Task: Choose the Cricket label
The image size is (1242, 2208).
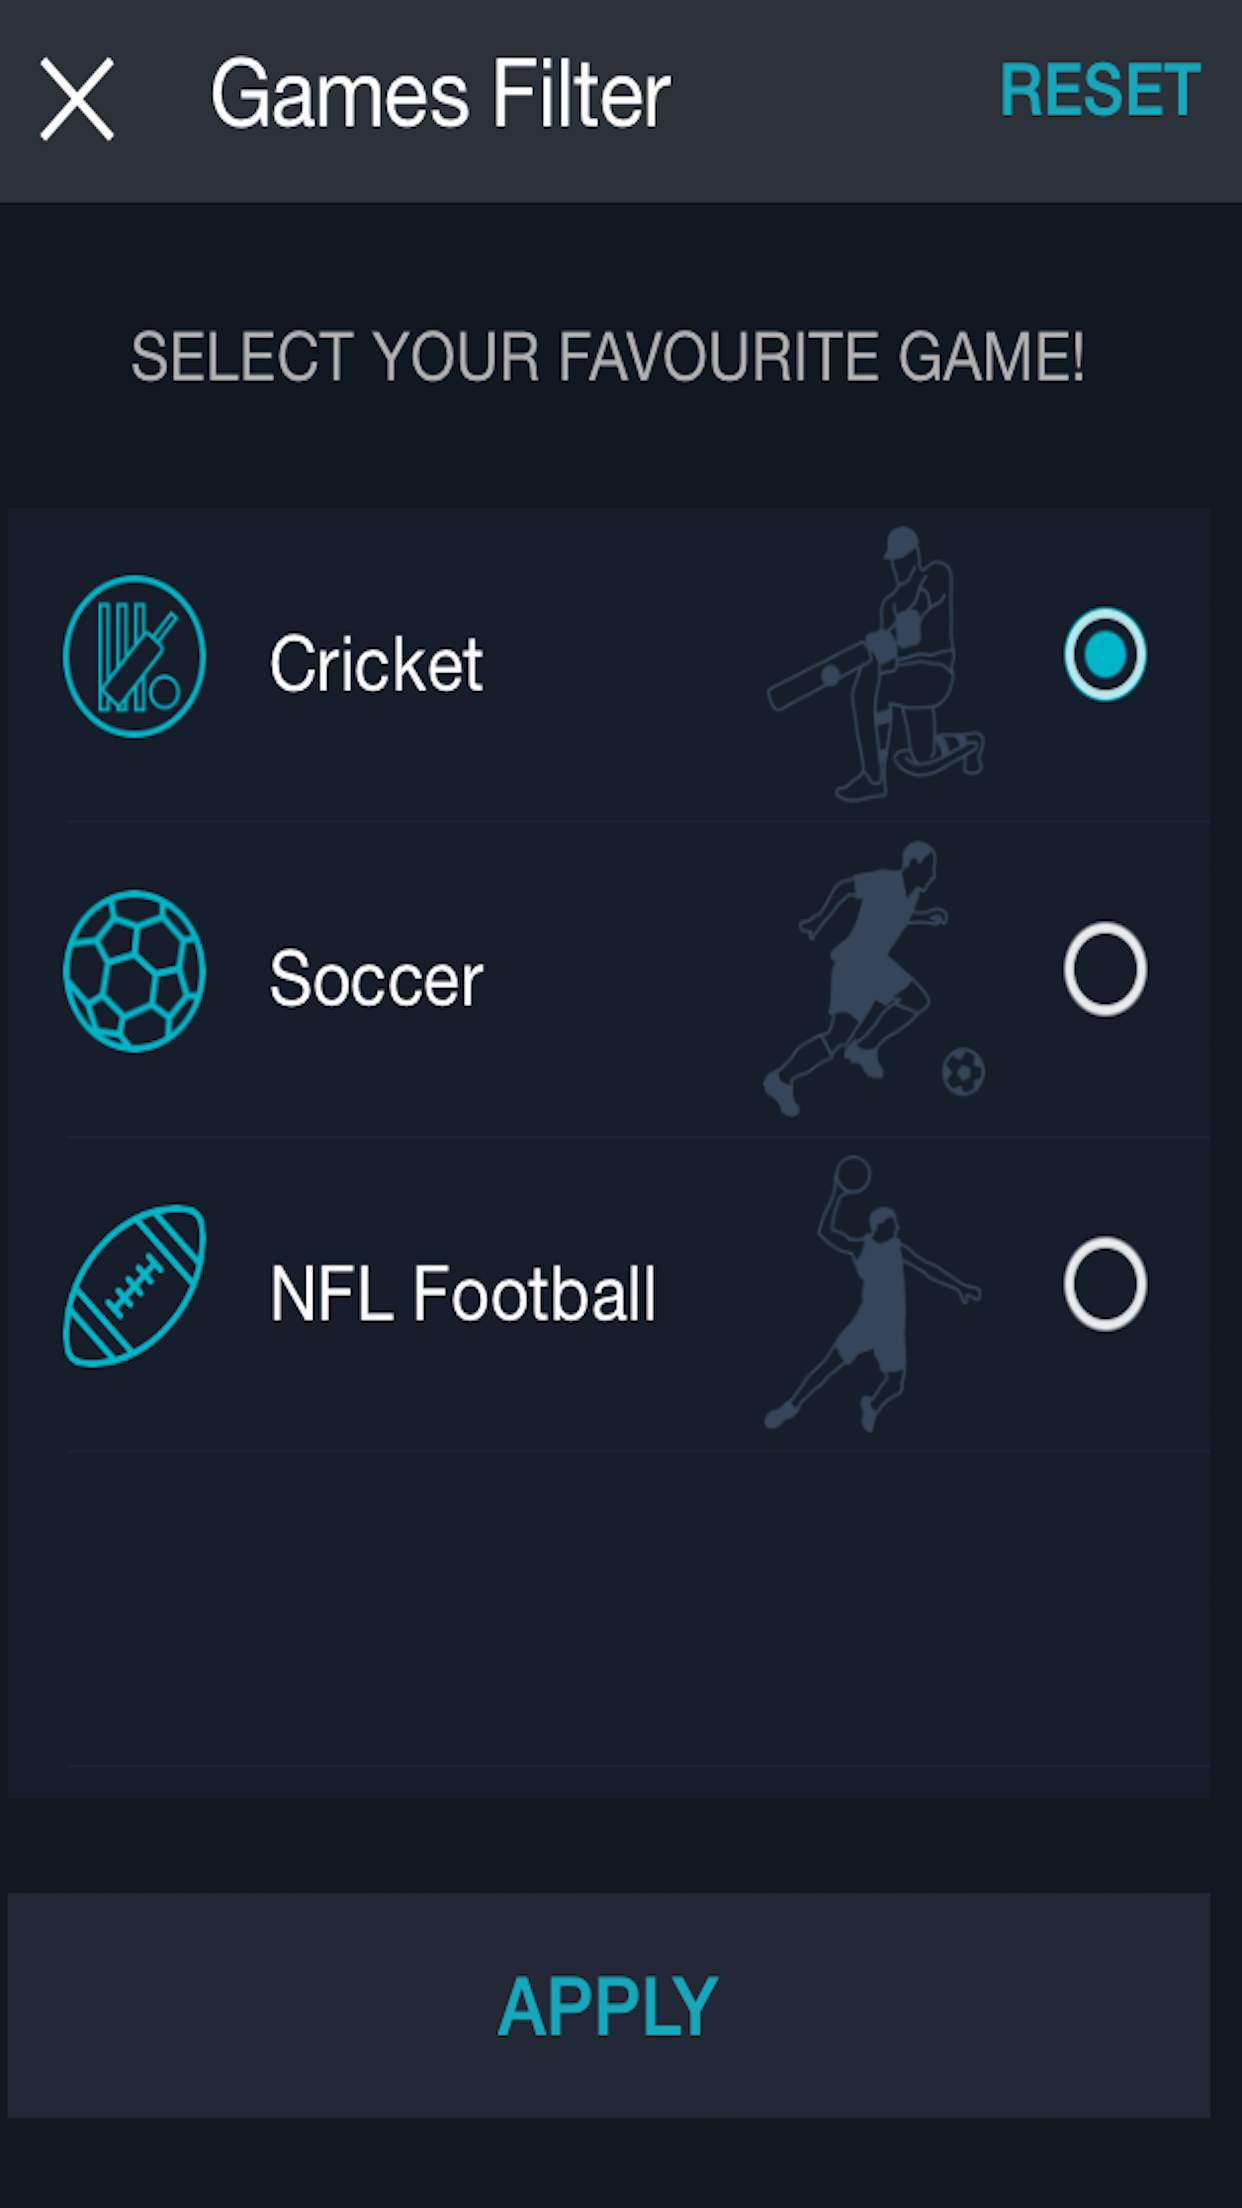Action: tap(376, 664)
